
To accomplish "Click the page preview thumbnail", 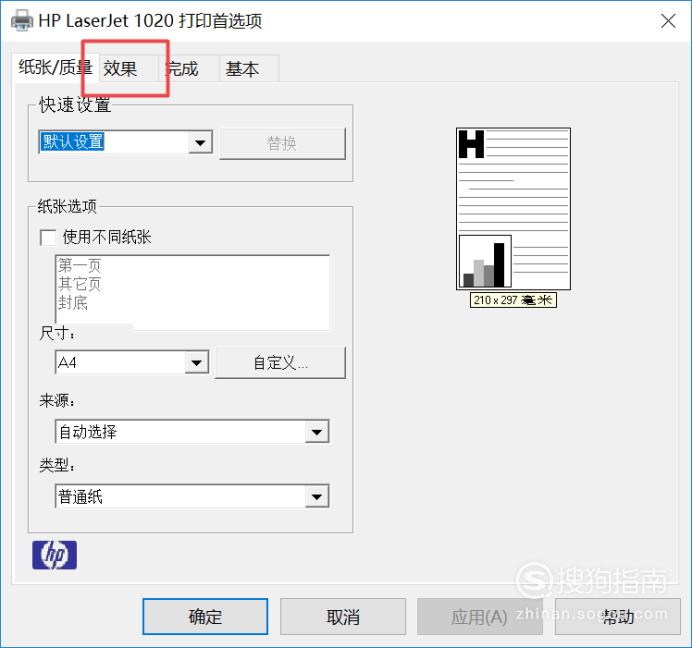I will [513, 209].
